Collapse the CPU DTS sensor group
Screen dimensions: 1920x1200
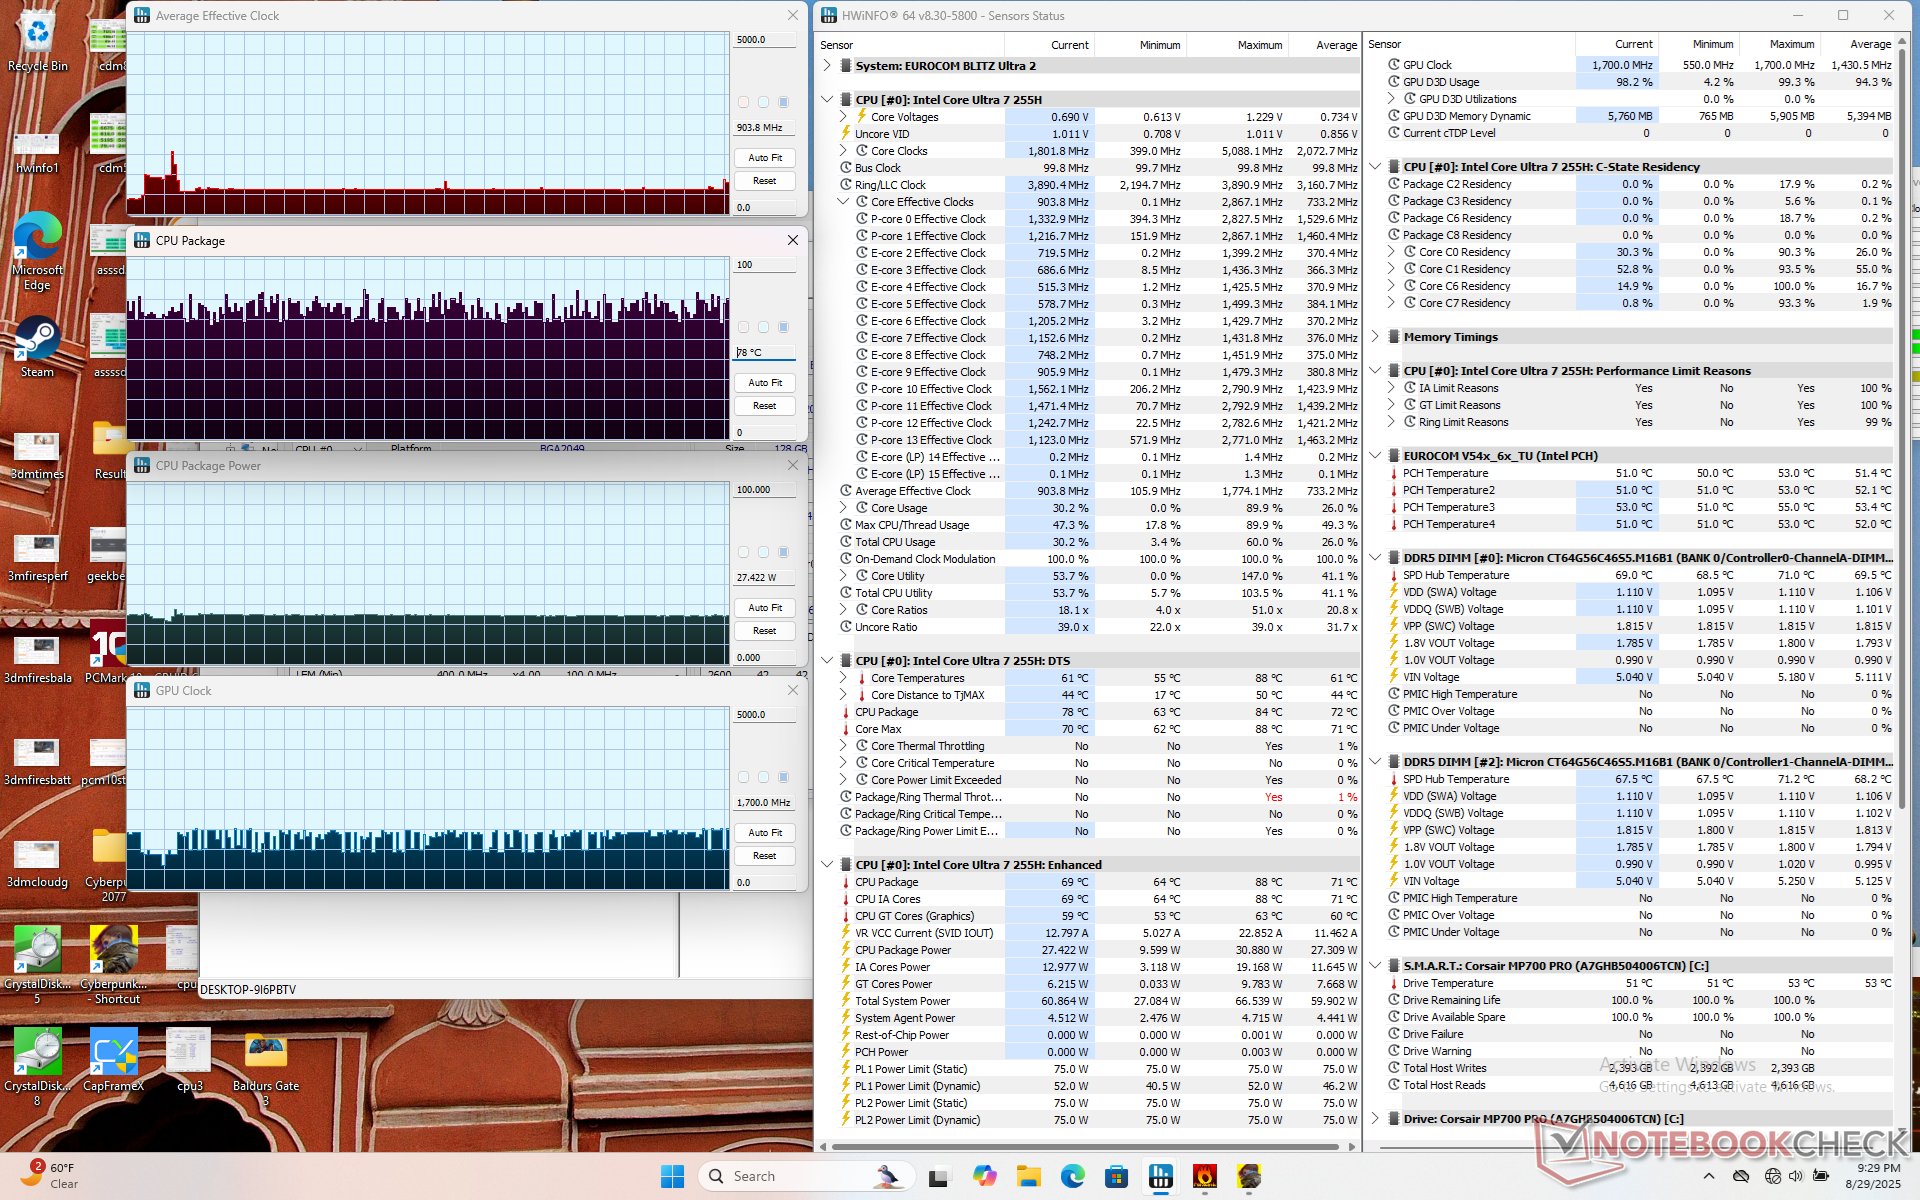click(x=827, y=661)
